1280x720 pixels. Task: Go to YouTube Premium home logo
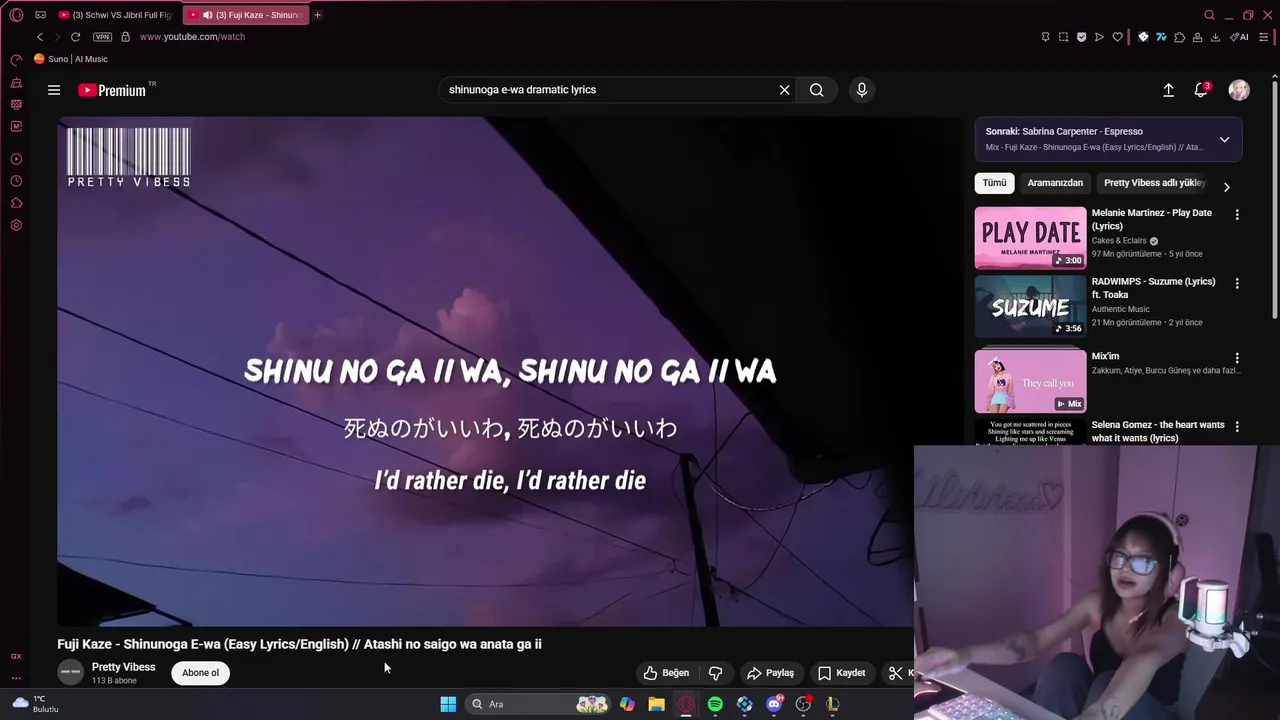point(113,90)
